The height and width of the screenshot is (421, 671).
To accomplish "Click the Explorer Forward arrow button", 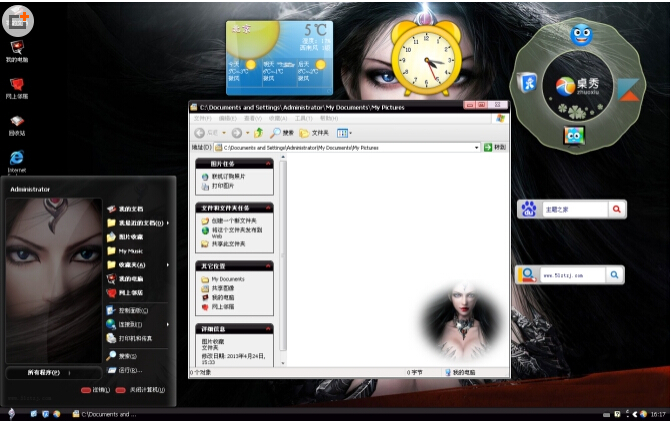I will point(237,133).
